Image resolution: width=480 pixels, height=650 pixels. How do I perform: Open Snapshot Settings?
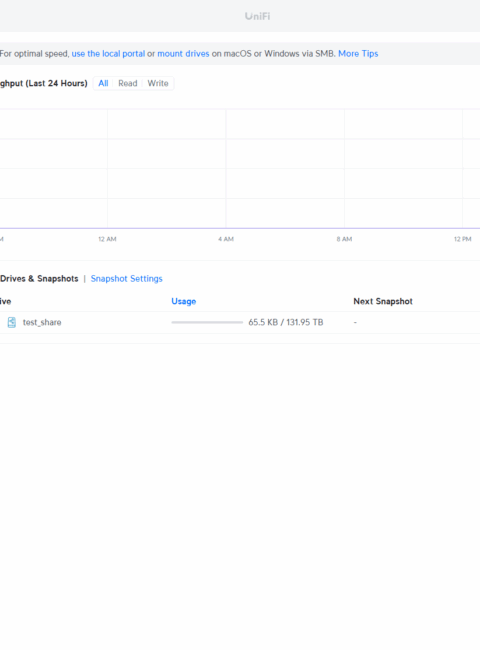(x=126, y=279)
